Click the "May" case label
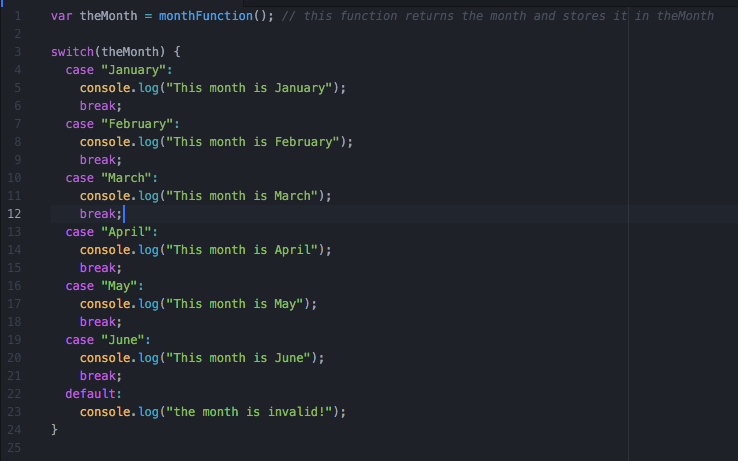738x461 pixels. [x=119, y=286]
